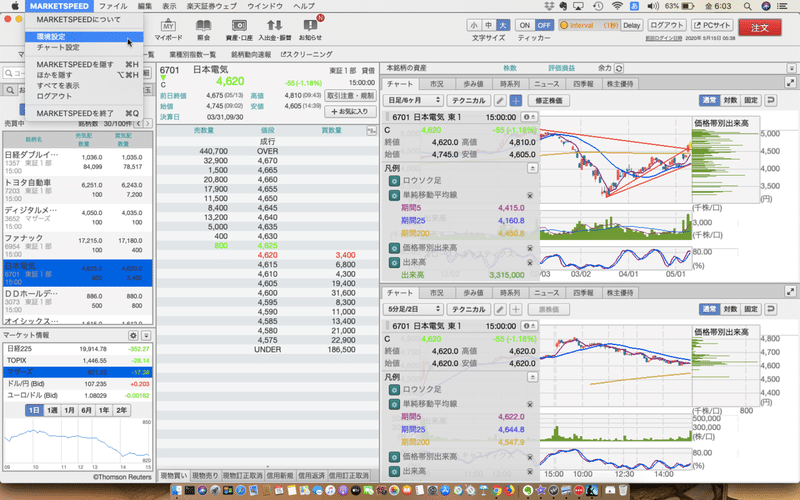Open ロウソク足 gear settings in lower chart
Screen dimensions: 800x500
pos(394,390)
